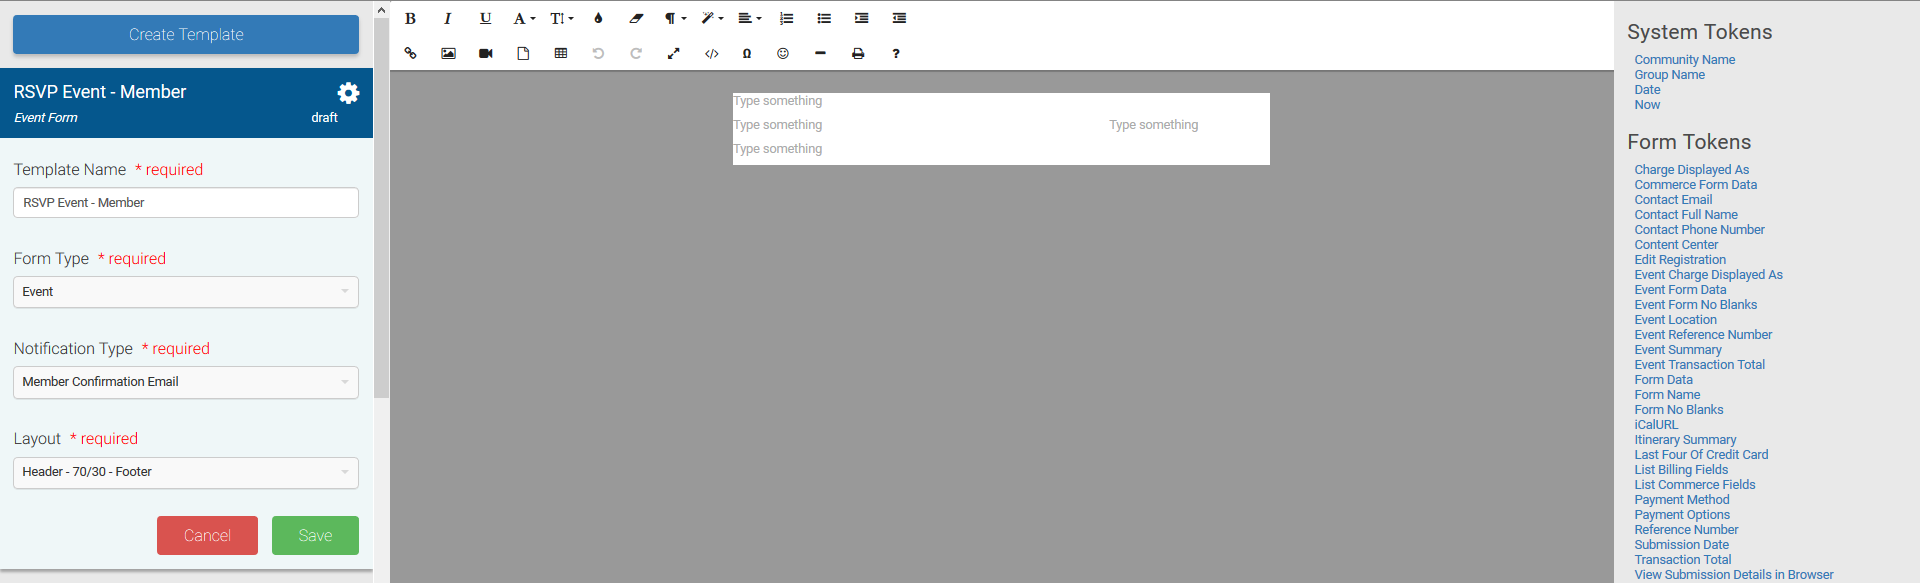This screenshot has width=1920, height=583.
Task: Click the Template Name input field
Action: coord(186,203)
